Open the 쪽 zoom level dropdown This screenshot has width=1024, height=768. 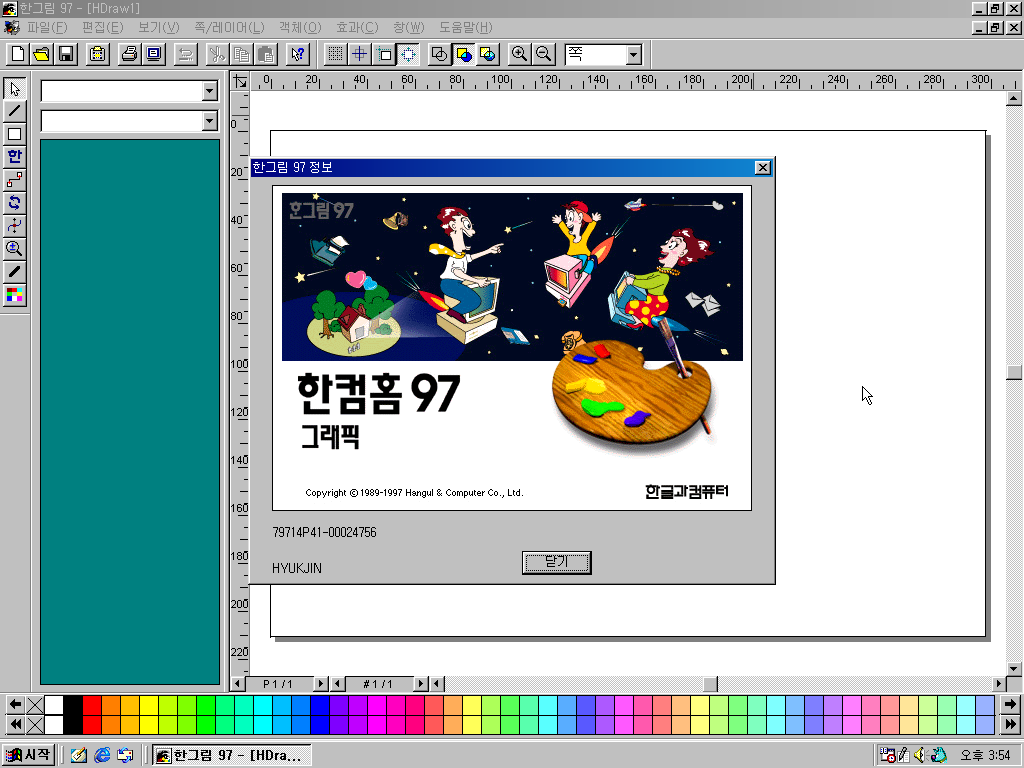(x=633, y=55)
